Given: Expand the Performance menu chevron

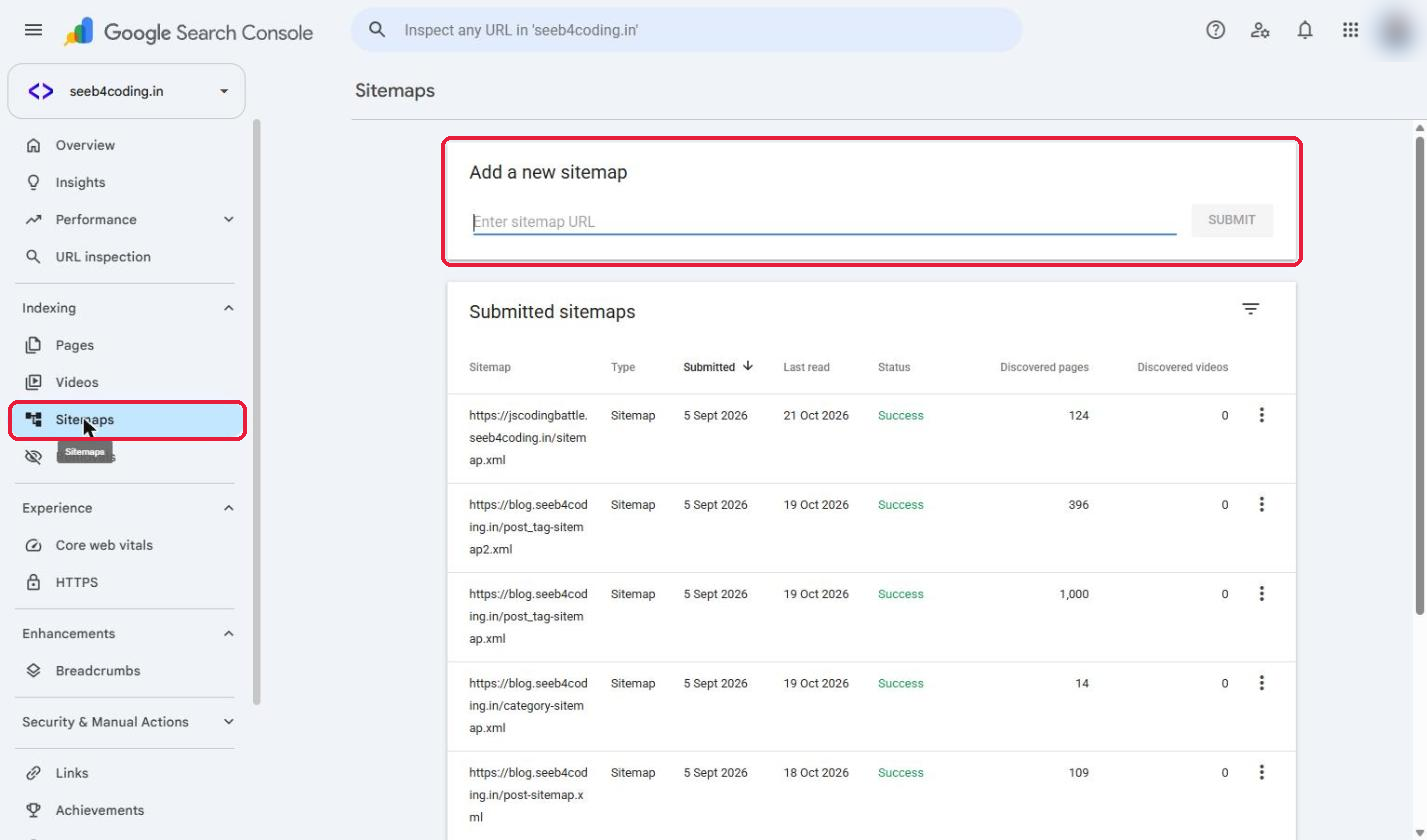Looking at the screenshot, I should (228, 220).
